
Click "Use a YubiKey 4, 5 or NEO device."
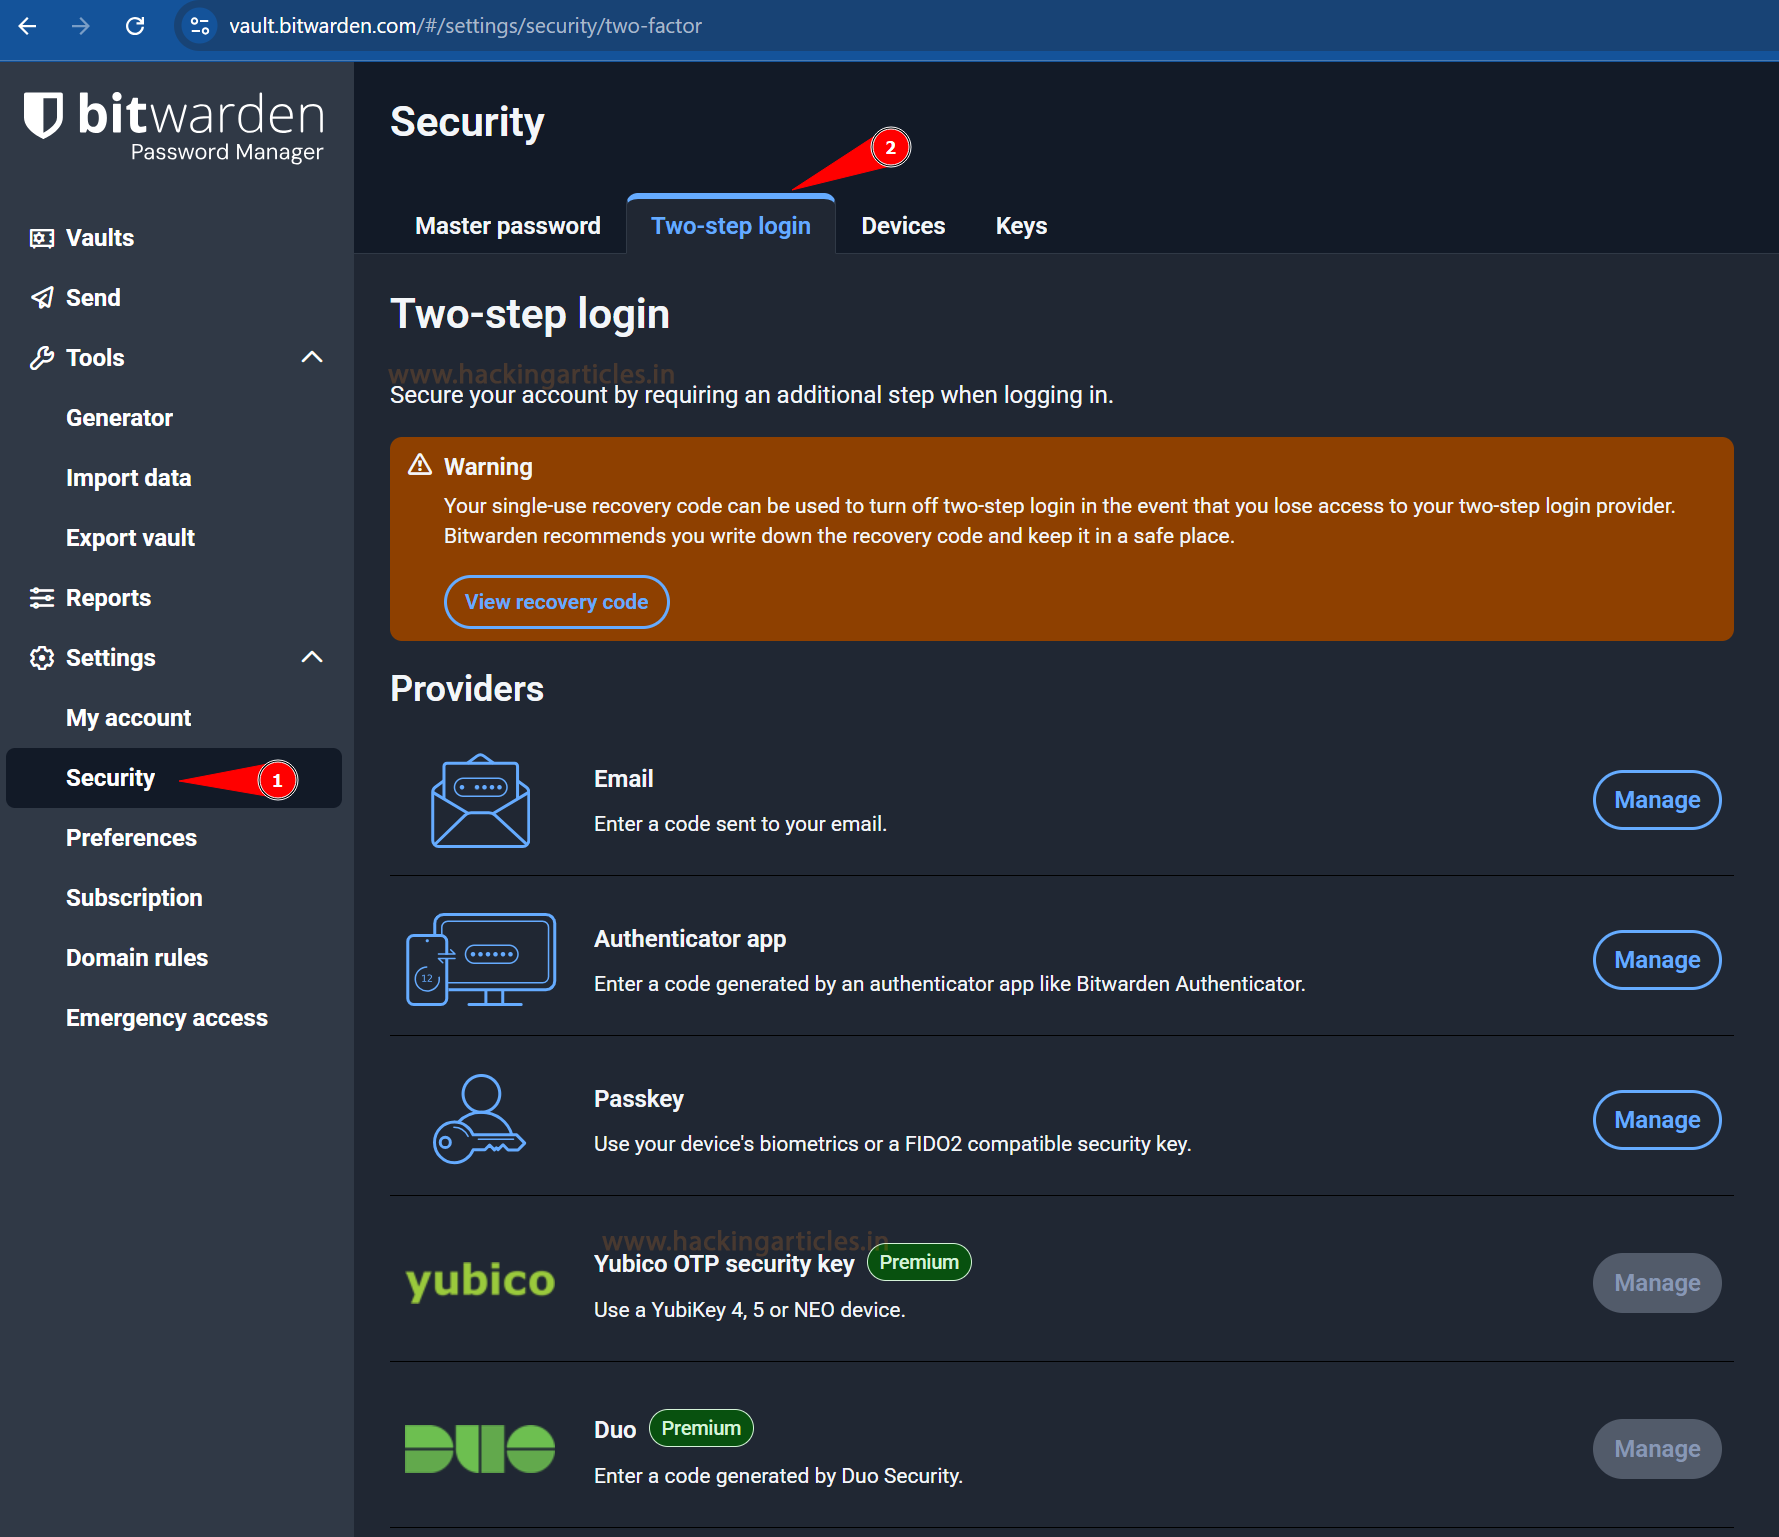click(x=750, y=1310)
